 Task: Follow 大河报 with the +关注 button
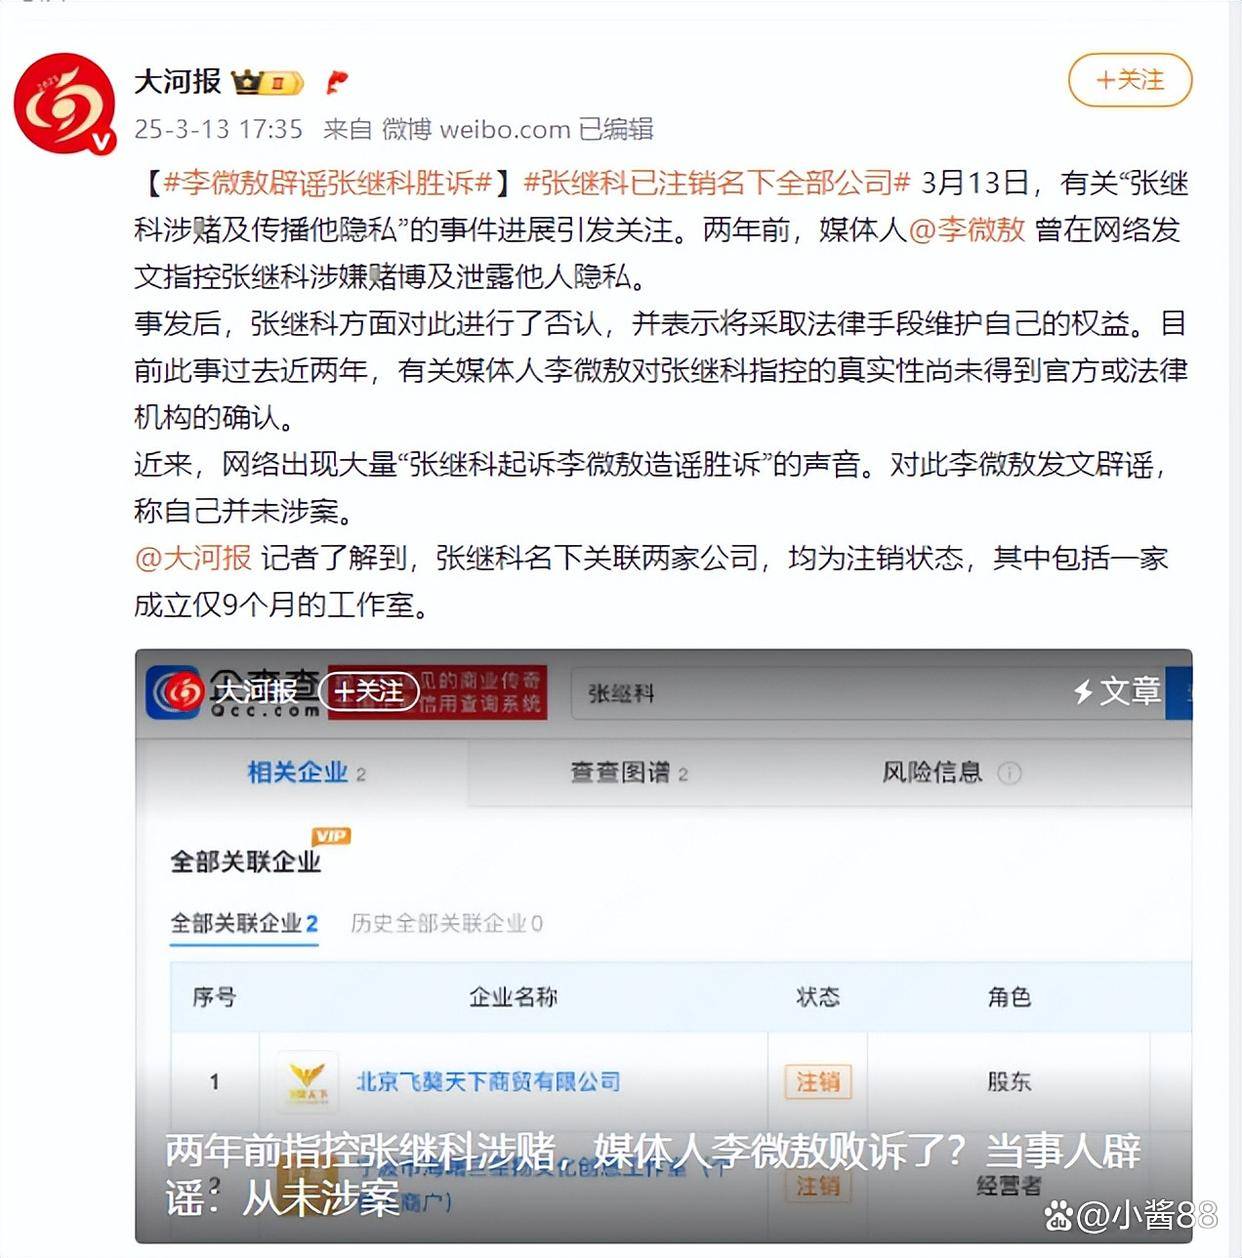coord(1130,80)
